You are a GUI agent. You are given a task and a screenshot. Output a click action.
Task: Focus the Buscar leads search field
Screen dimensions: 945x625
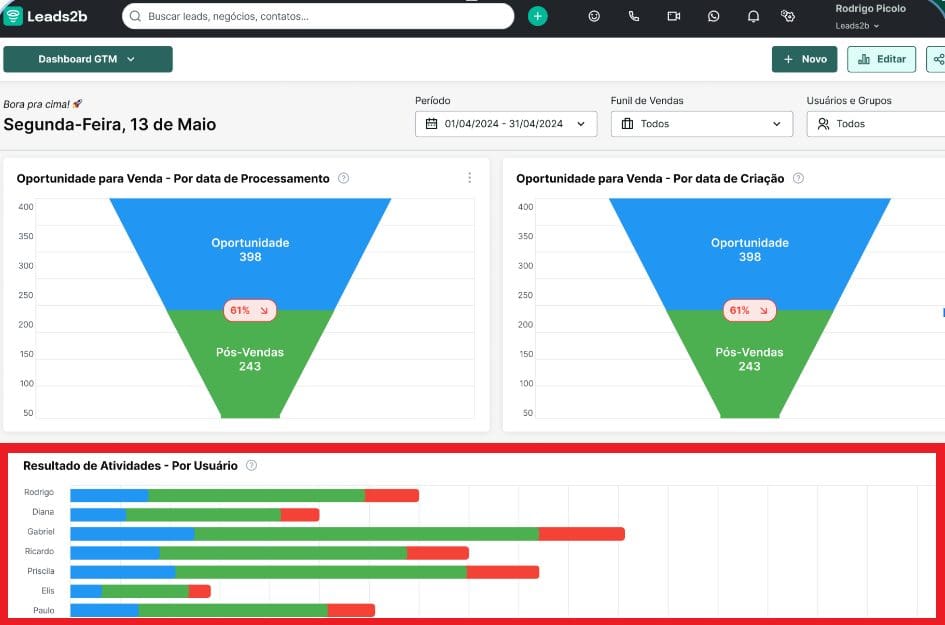click(318, 16)
